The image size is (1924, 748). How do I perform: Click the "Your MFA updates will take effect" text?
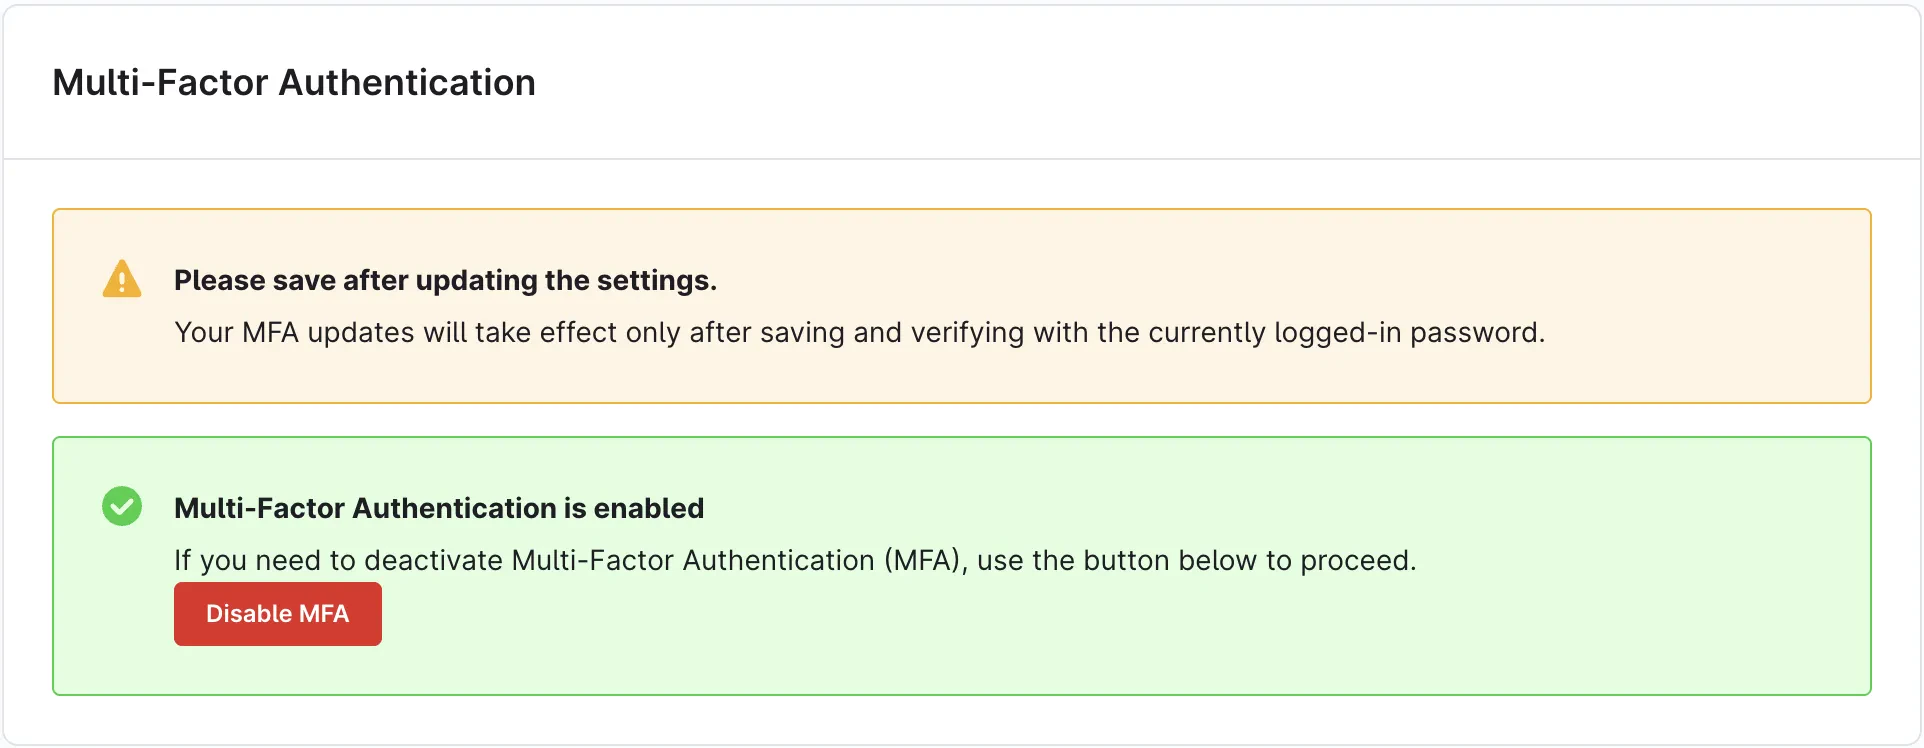click(x=859, y=332)
